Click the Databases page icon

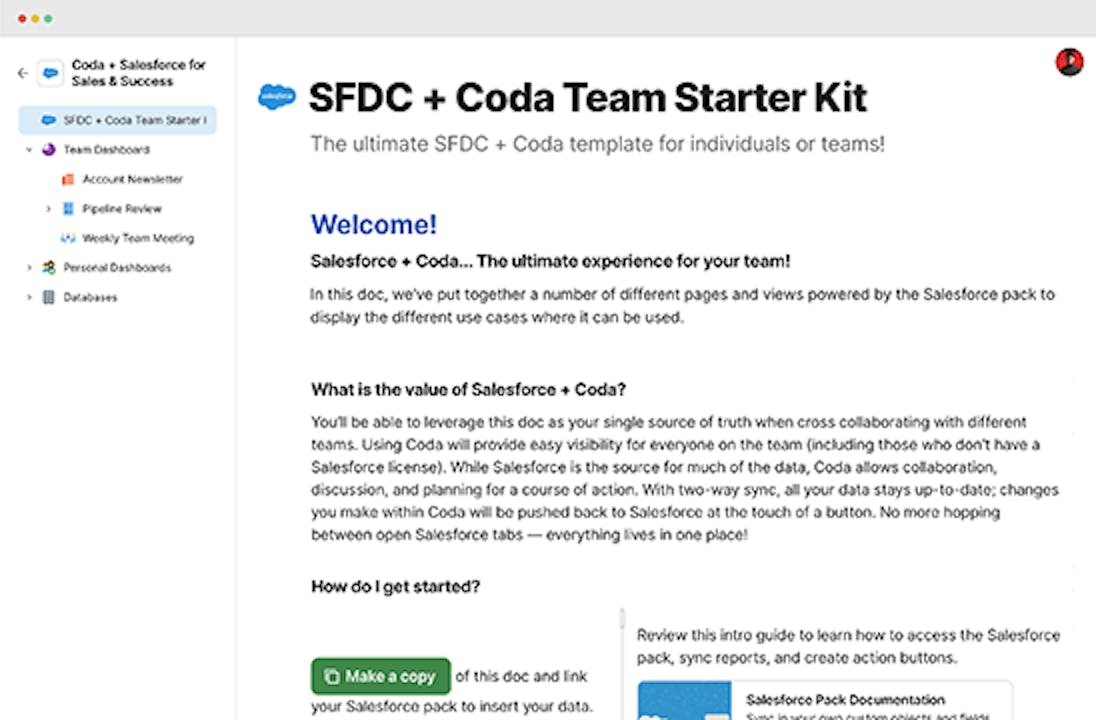coord(49,298)
